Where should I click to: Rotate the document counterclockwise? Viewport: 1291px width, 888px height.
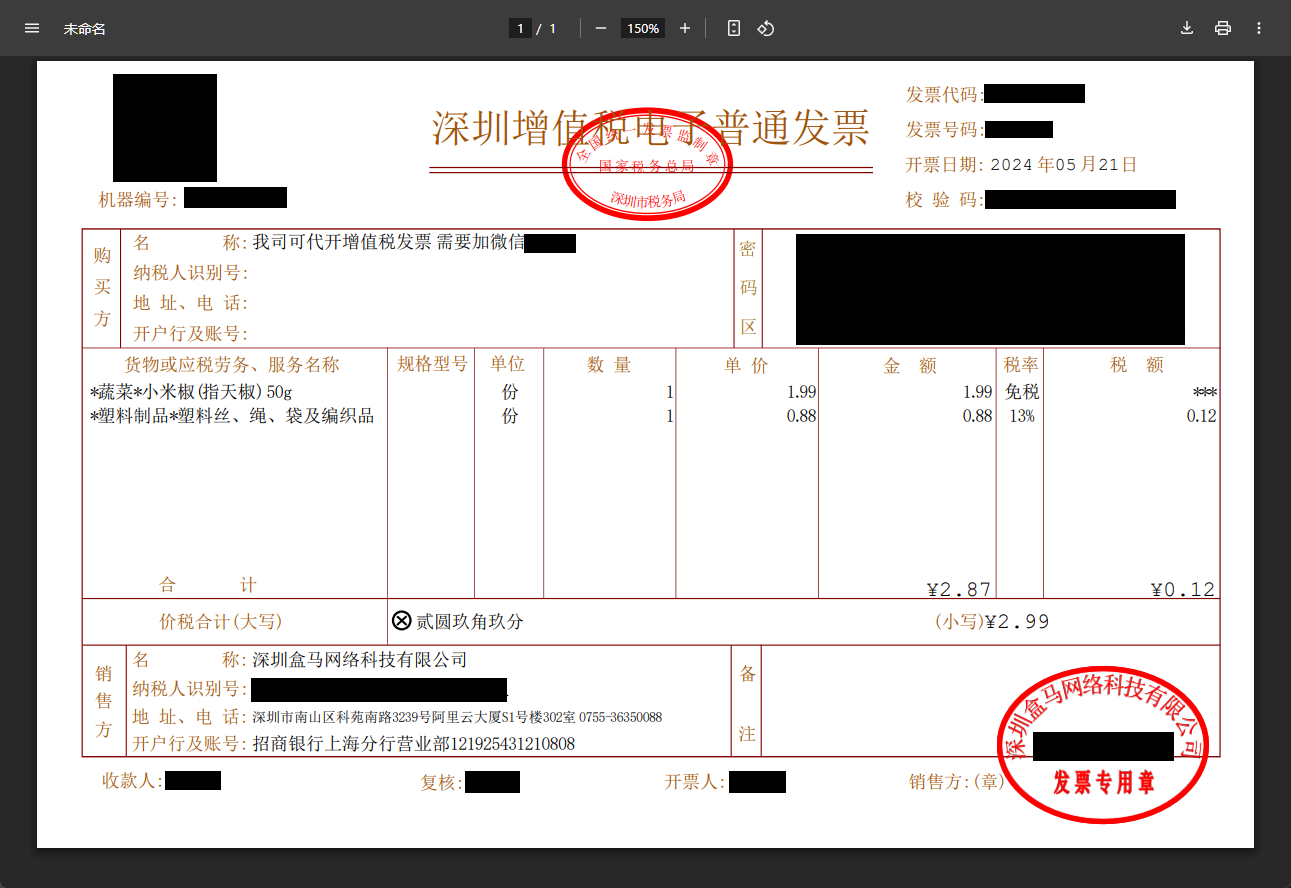tap(766, 28)
